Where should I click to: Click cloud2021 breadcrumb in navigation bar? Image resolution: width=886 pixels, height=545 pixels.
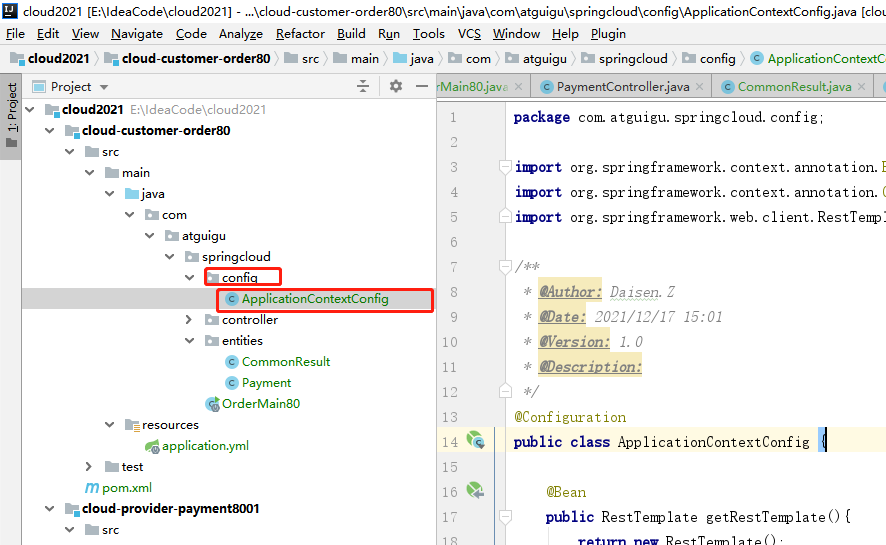point(50,59)
